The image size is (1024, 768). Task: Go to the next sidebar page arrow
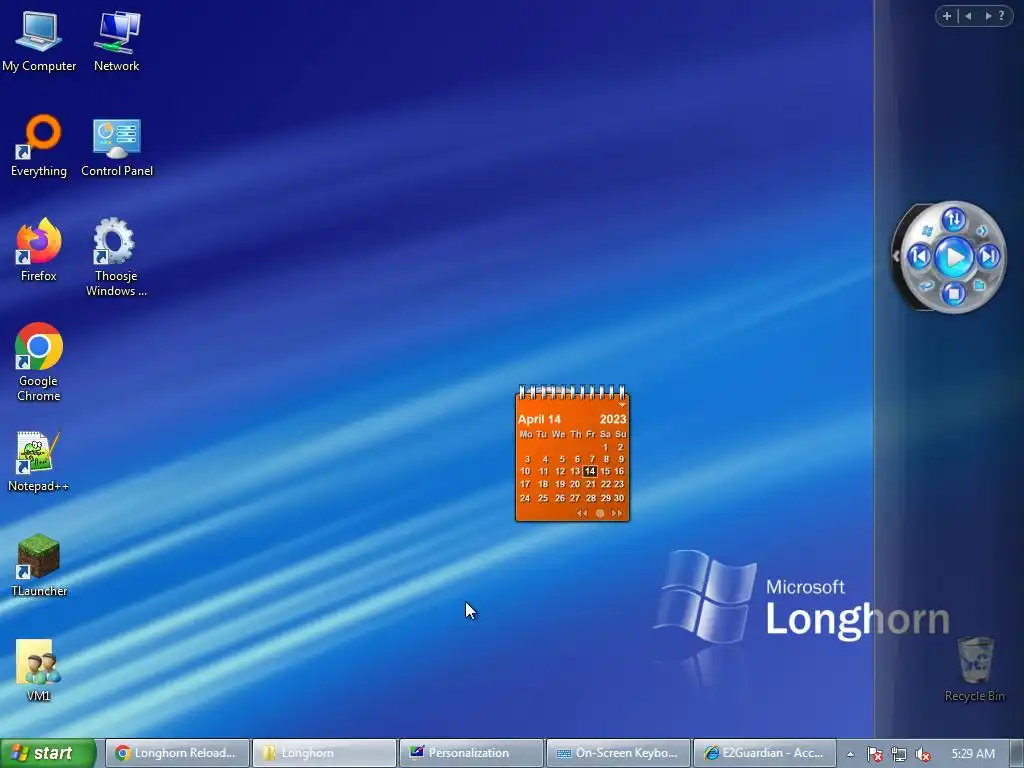coord(988,16)
